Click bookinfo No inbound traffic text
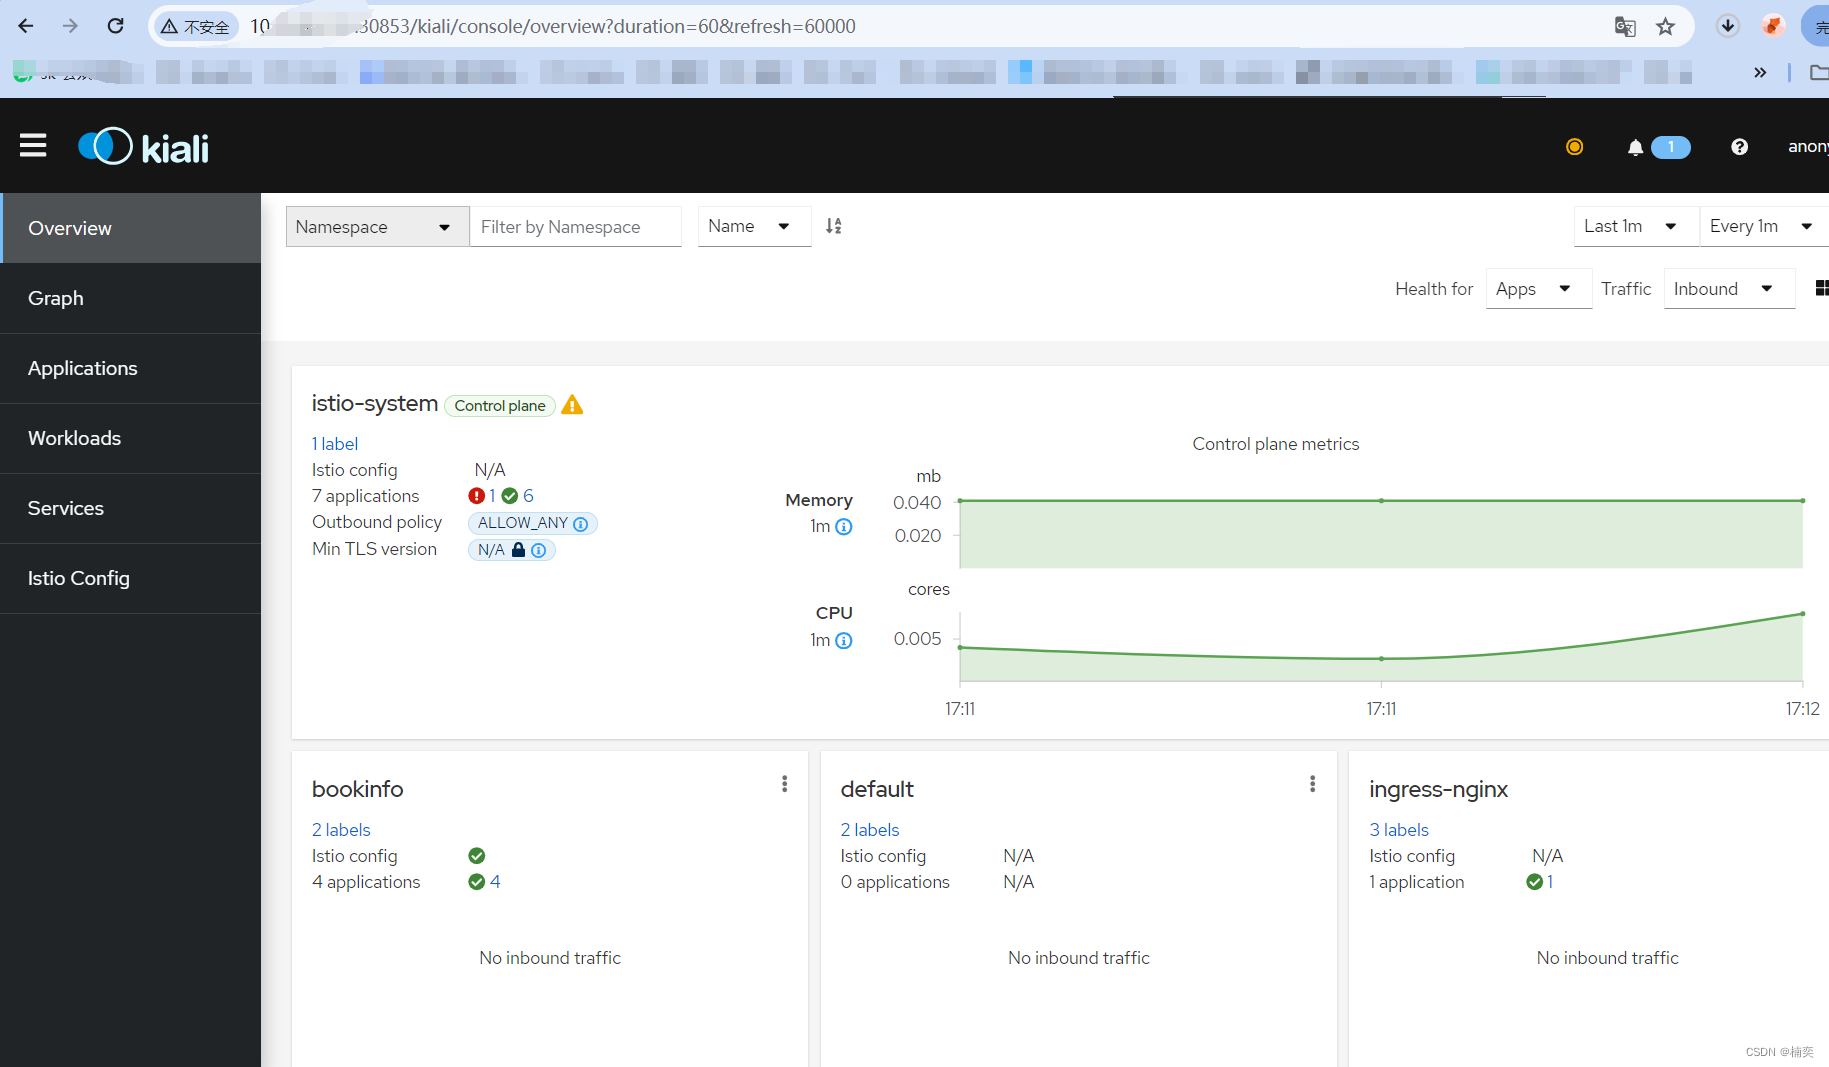Screen dimensions: 1829x1067 point(550,958)
